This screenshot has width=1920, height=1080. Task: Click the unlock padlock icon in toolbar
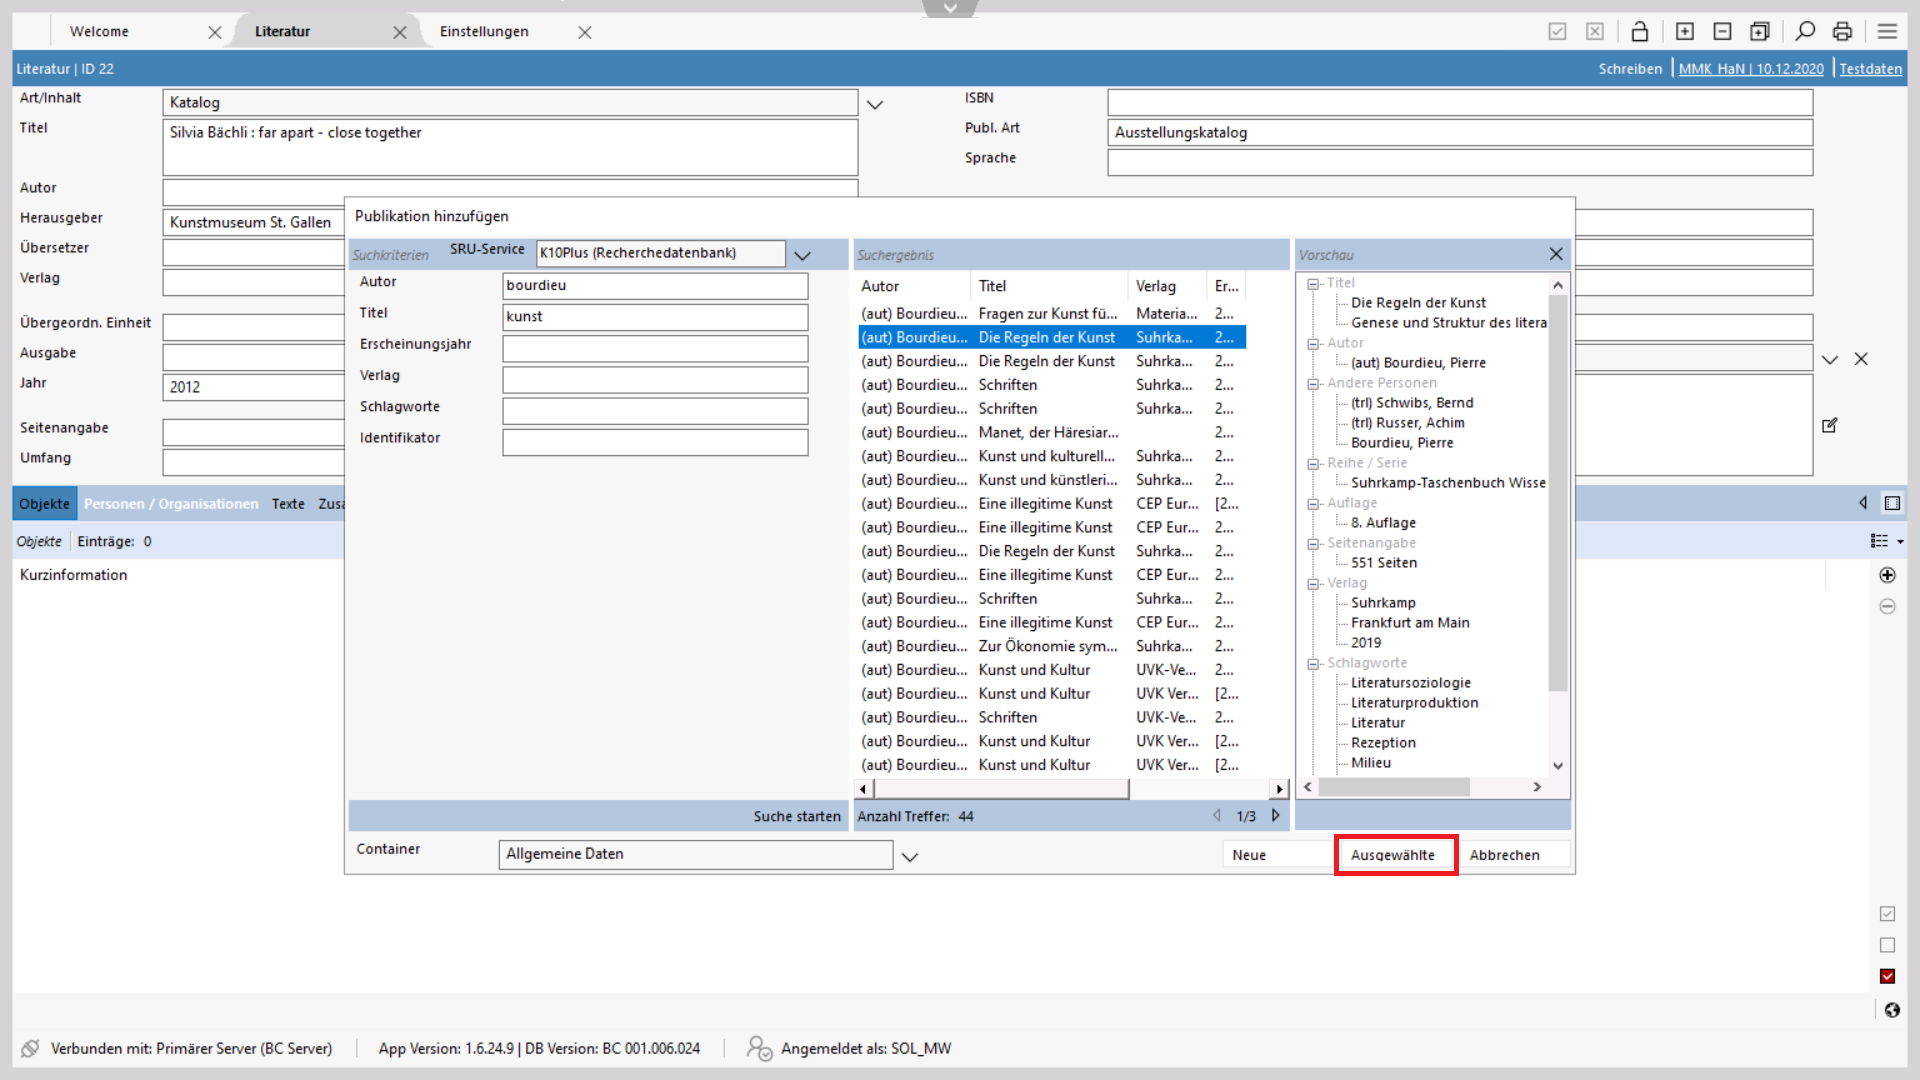(1640, 31)
